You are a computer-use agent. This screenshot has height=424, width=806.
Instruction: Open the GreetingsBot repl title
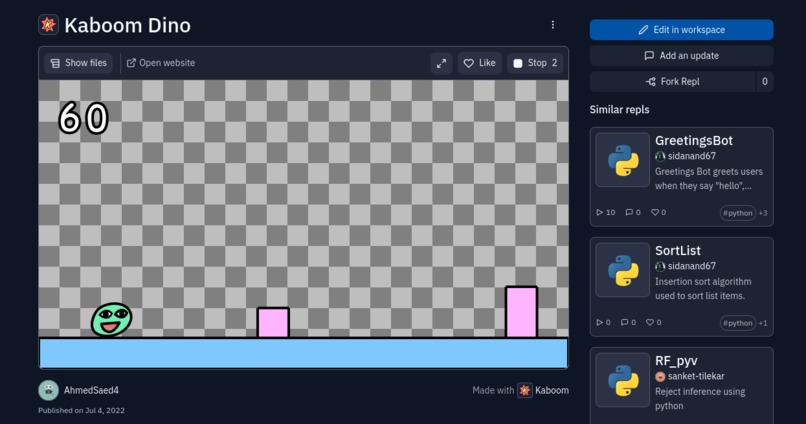[693, 140]
